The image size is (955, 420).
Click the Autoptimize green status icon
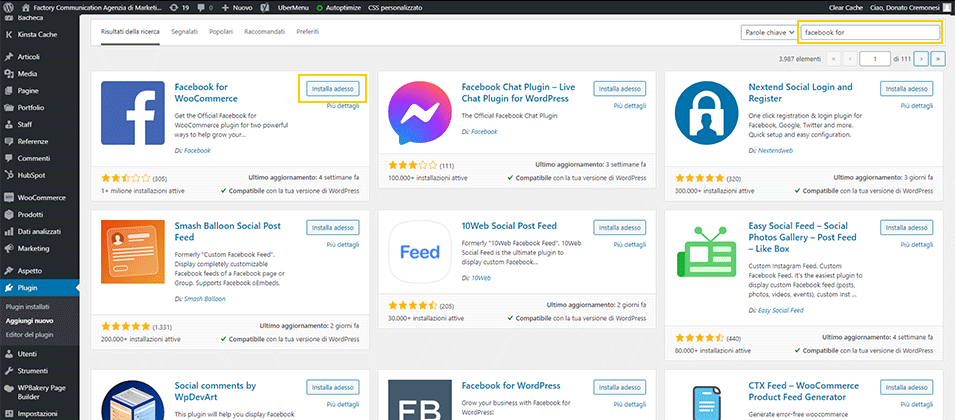tap(320, 8)
